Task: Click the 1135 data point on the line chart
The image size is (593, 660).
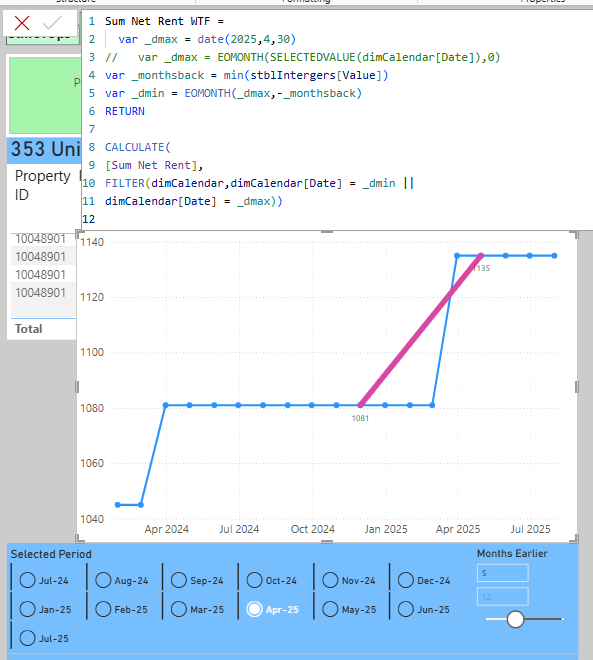Action: click(x=481, y=255)
